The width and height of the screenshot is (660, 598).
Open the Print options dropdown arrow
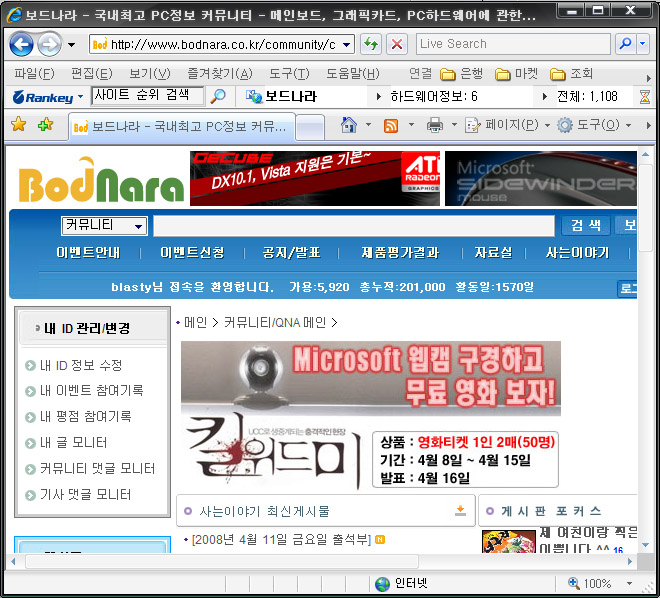pos(454,125)
